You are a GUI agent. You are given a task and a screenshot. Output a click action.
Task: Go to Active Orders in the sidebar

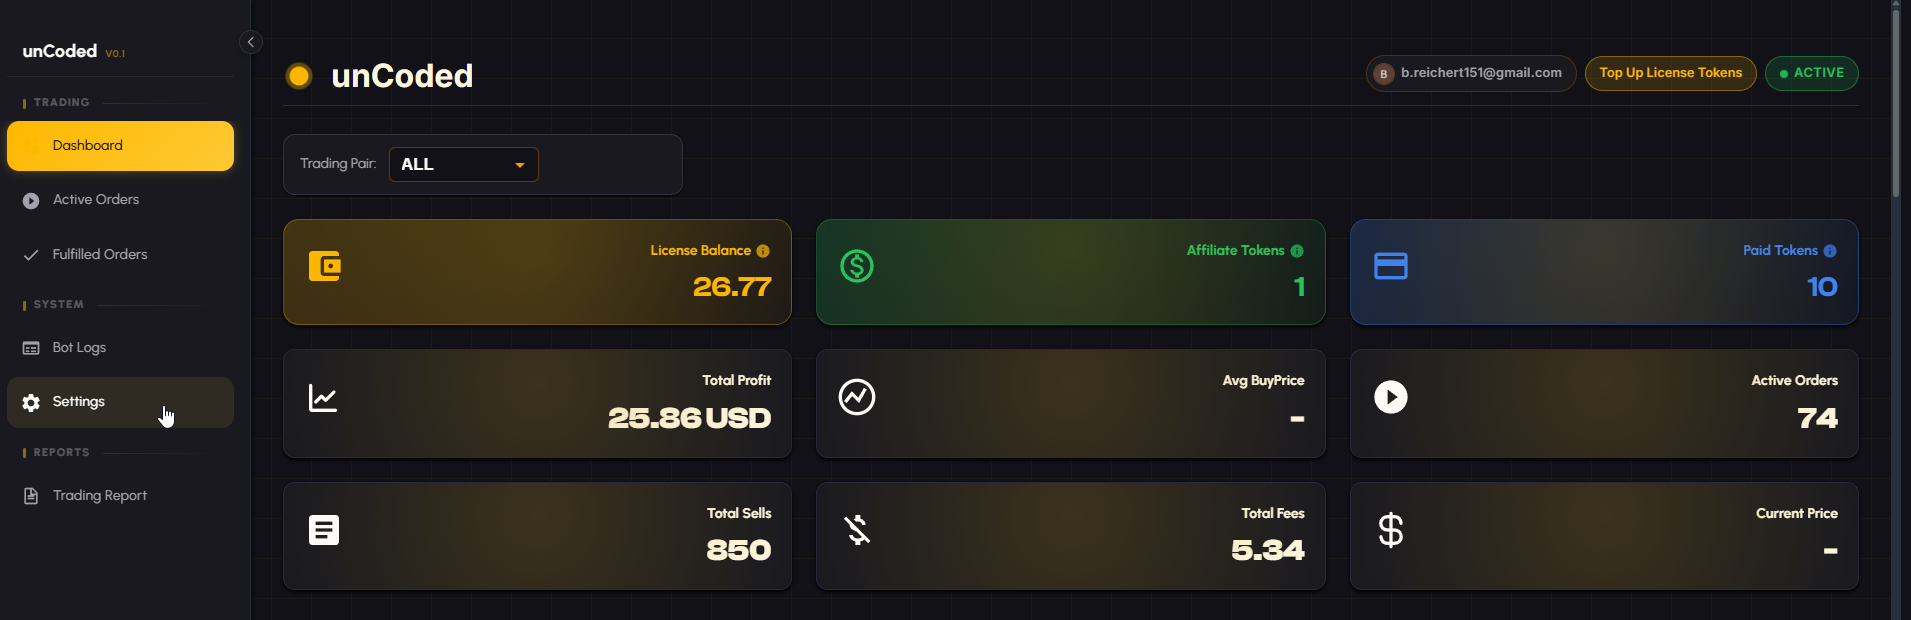click(x=96, y=200)
